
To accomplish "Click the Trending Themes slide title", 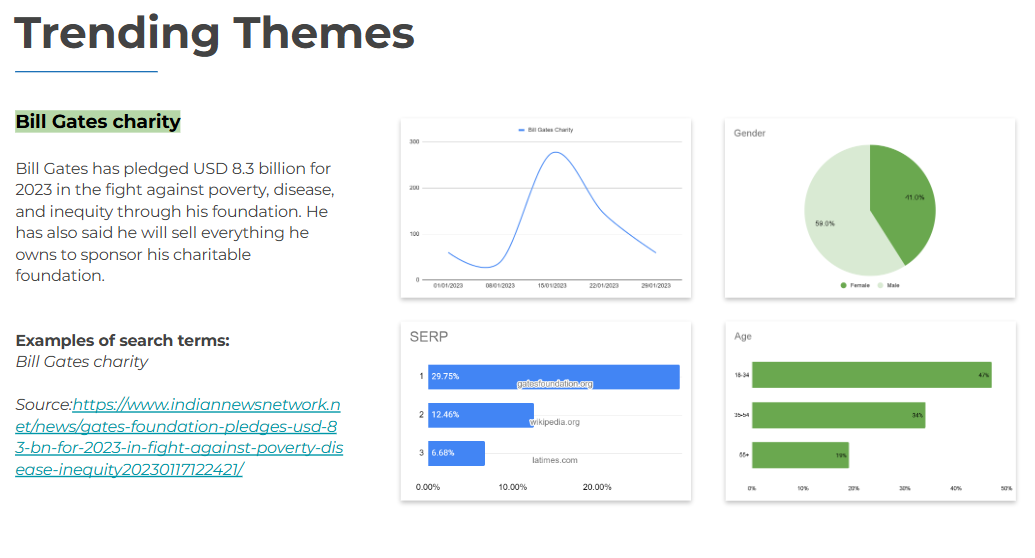I will click(x=214, y=34).
